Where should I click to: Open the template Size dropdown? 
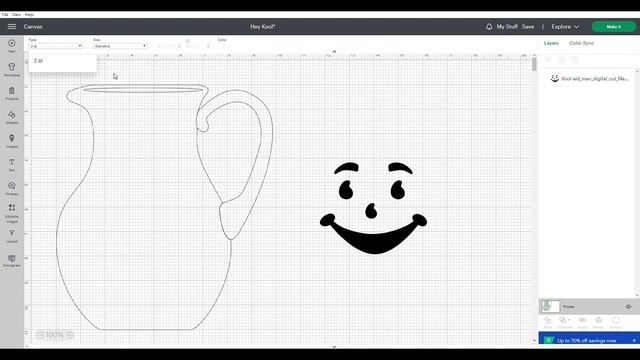[120, 46]
